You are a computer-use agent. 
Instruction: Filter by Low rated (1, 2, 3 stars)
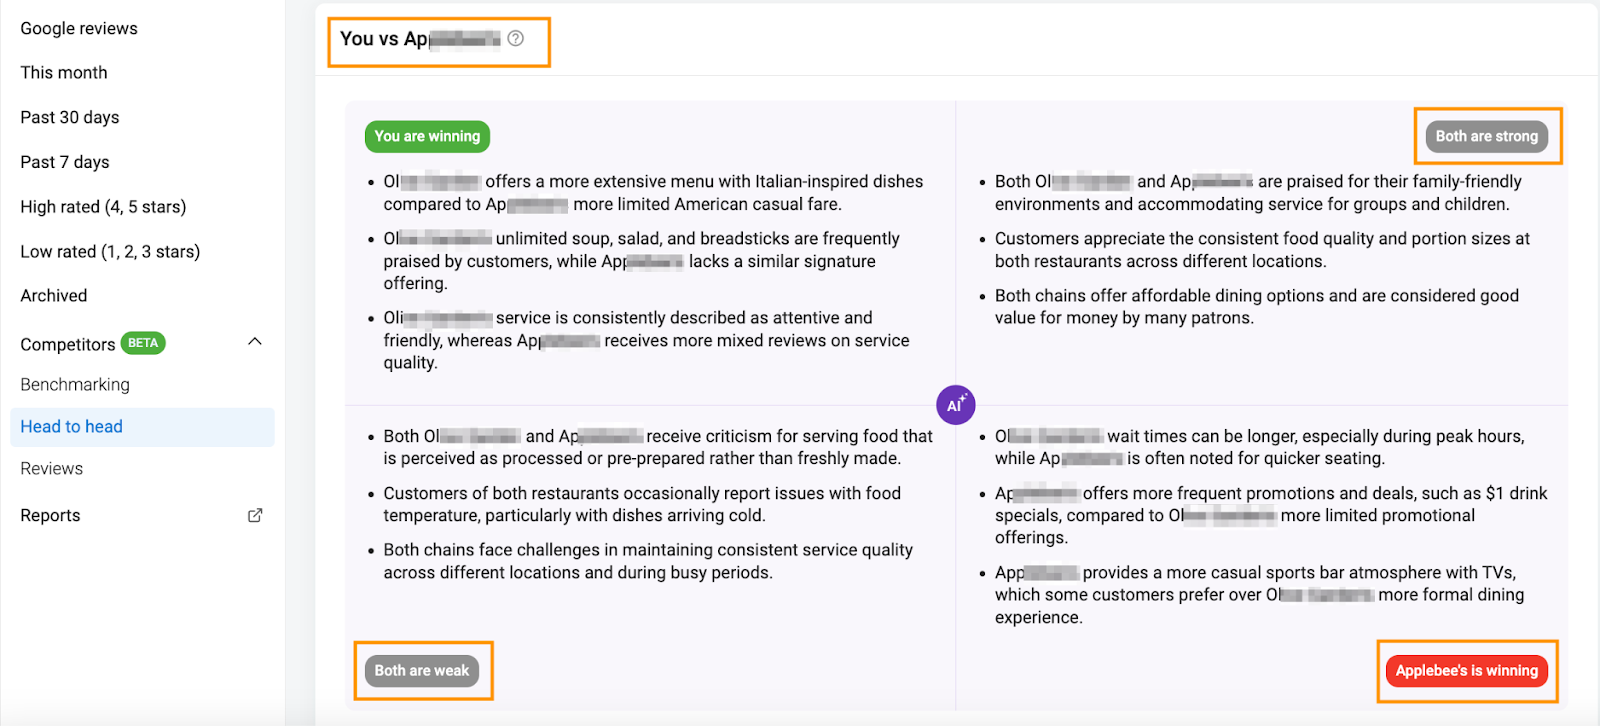coord(110,252)
